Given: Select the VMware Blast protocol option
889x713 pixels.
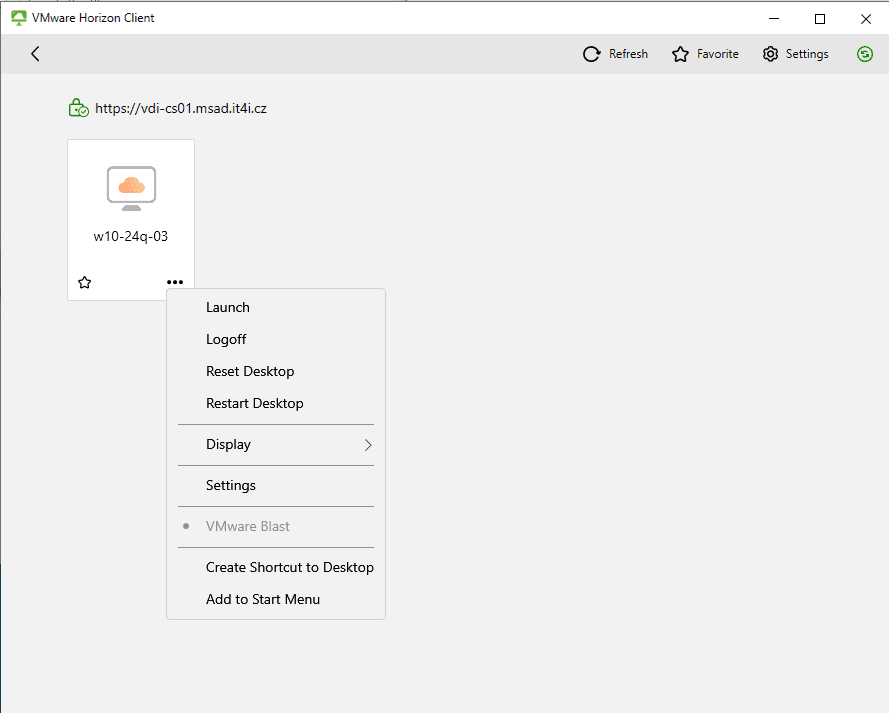Looking at the screenshot, I should (248, 527).
